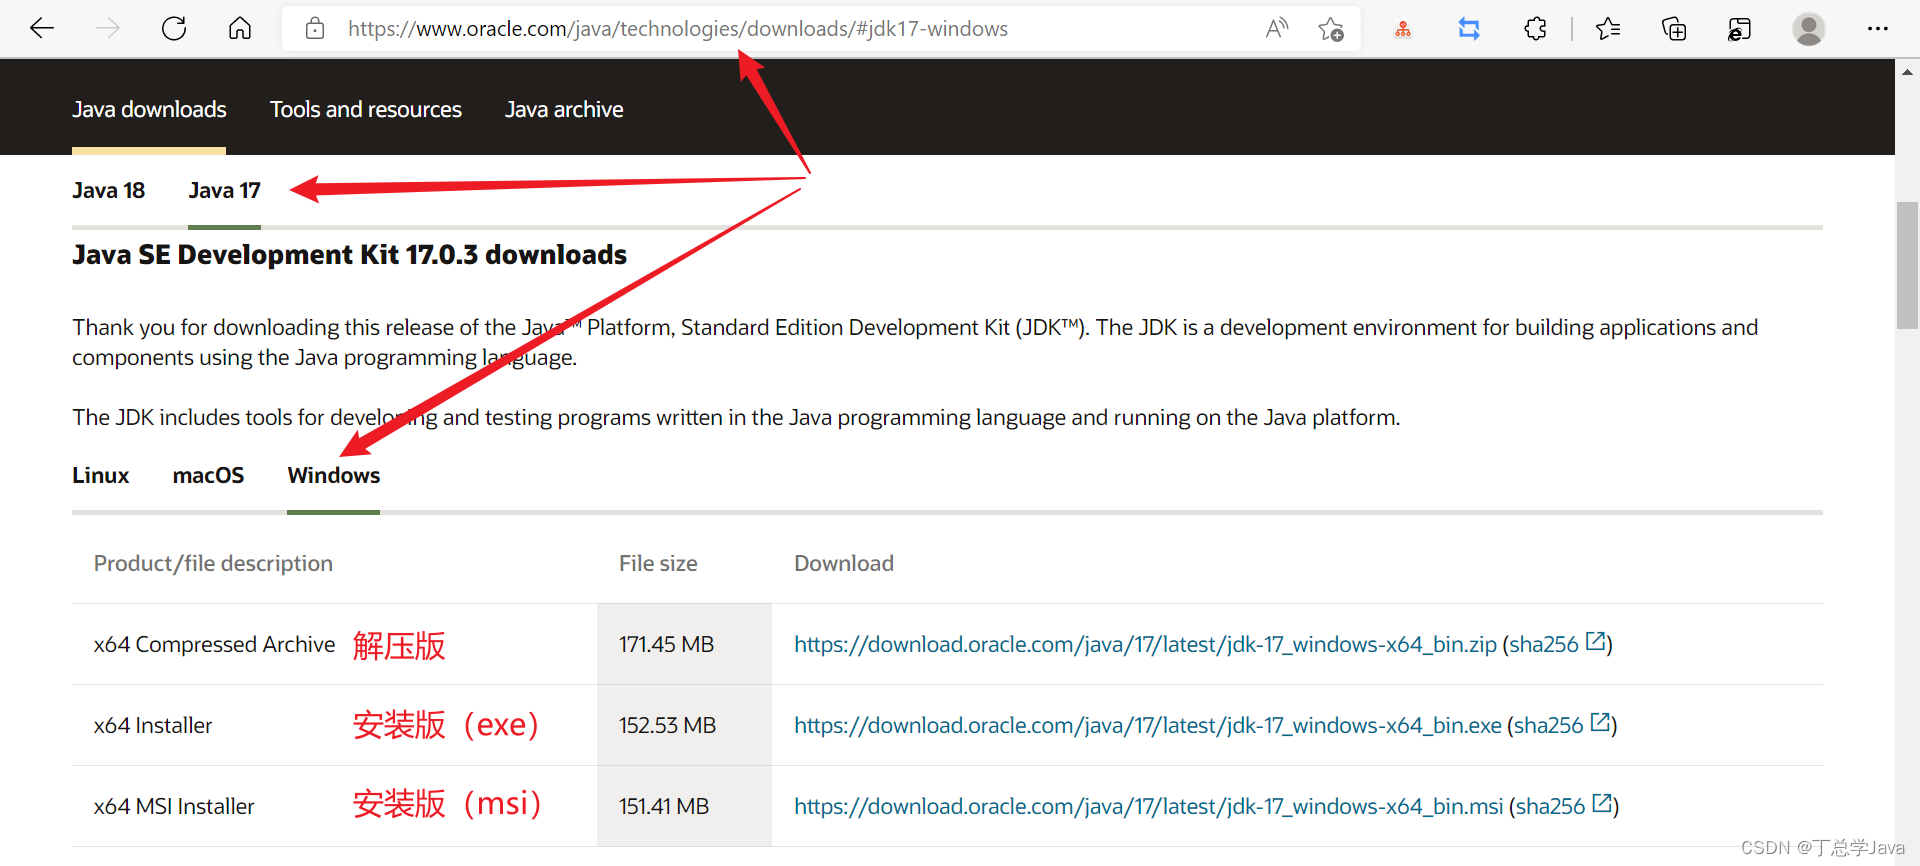The height and width of the screenshot is (866, 1920).
Task: Download the jdk-17 windows-x64 msi installer
Action: [x=1149, y=807]
